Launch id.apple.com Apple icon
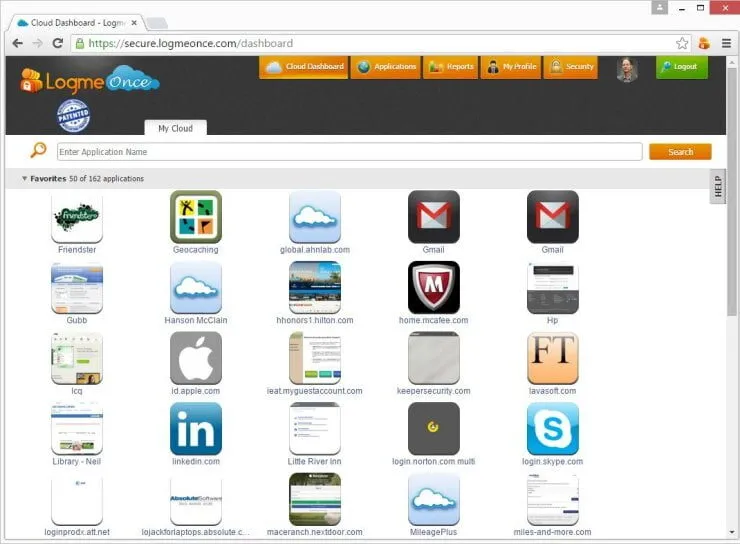The image size is (740, 544). [x=196, y=359]
